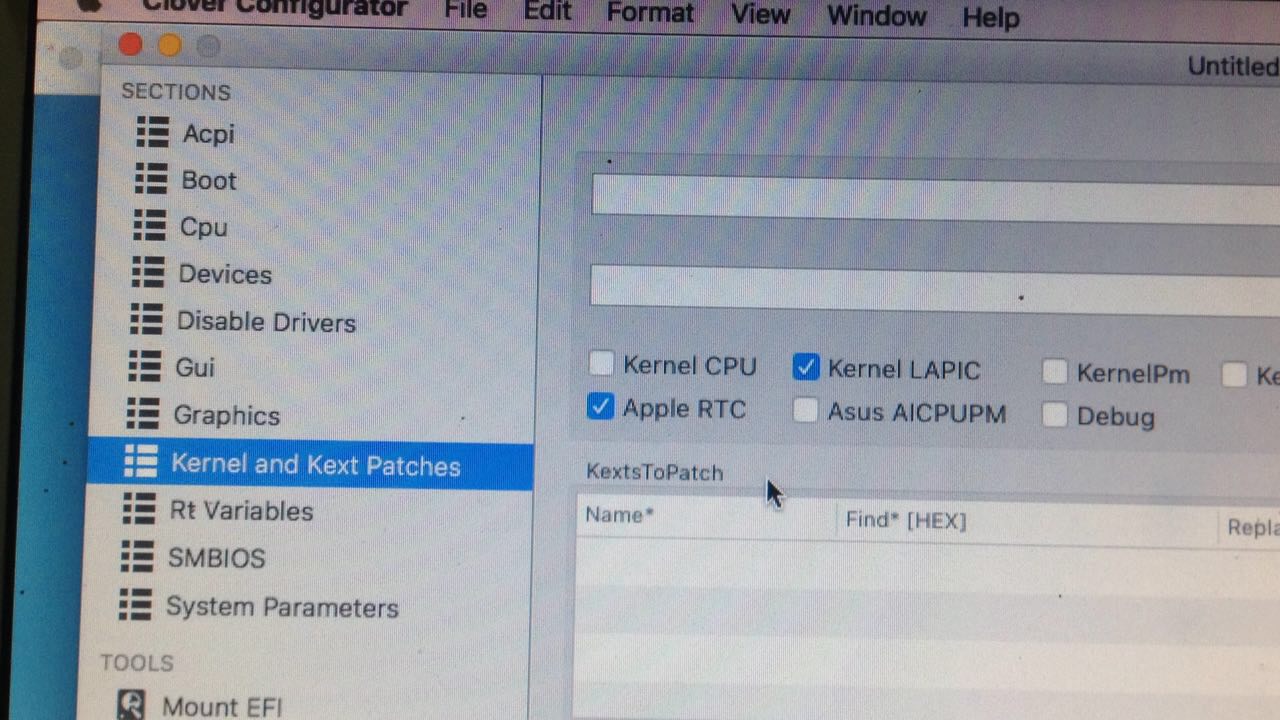This screenshot has width=1280, height=720.
Task: Open System Parameters section
Action: [282, 607]
